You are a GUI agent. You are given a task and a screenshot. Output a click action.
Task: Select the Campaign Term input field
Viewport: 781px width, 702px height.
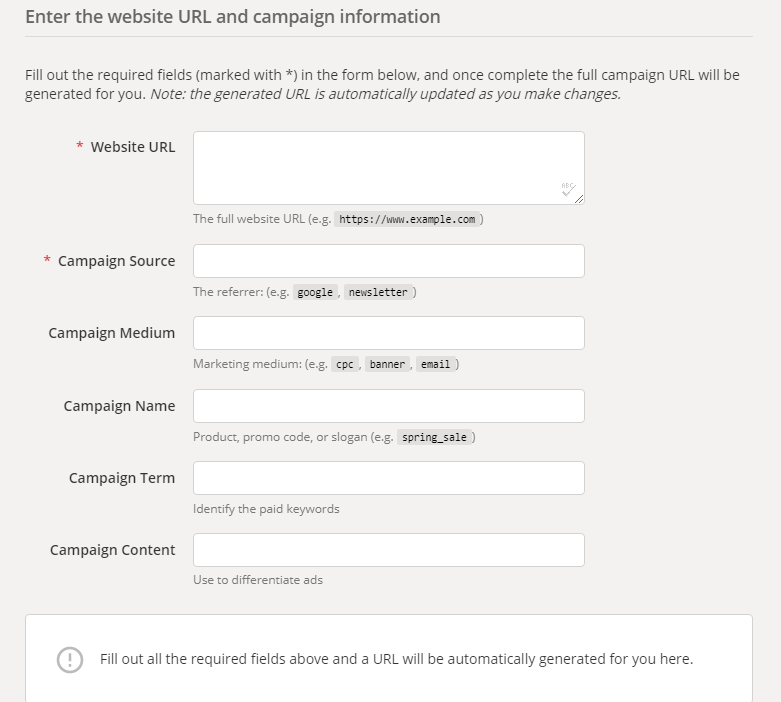coord(389,478)
